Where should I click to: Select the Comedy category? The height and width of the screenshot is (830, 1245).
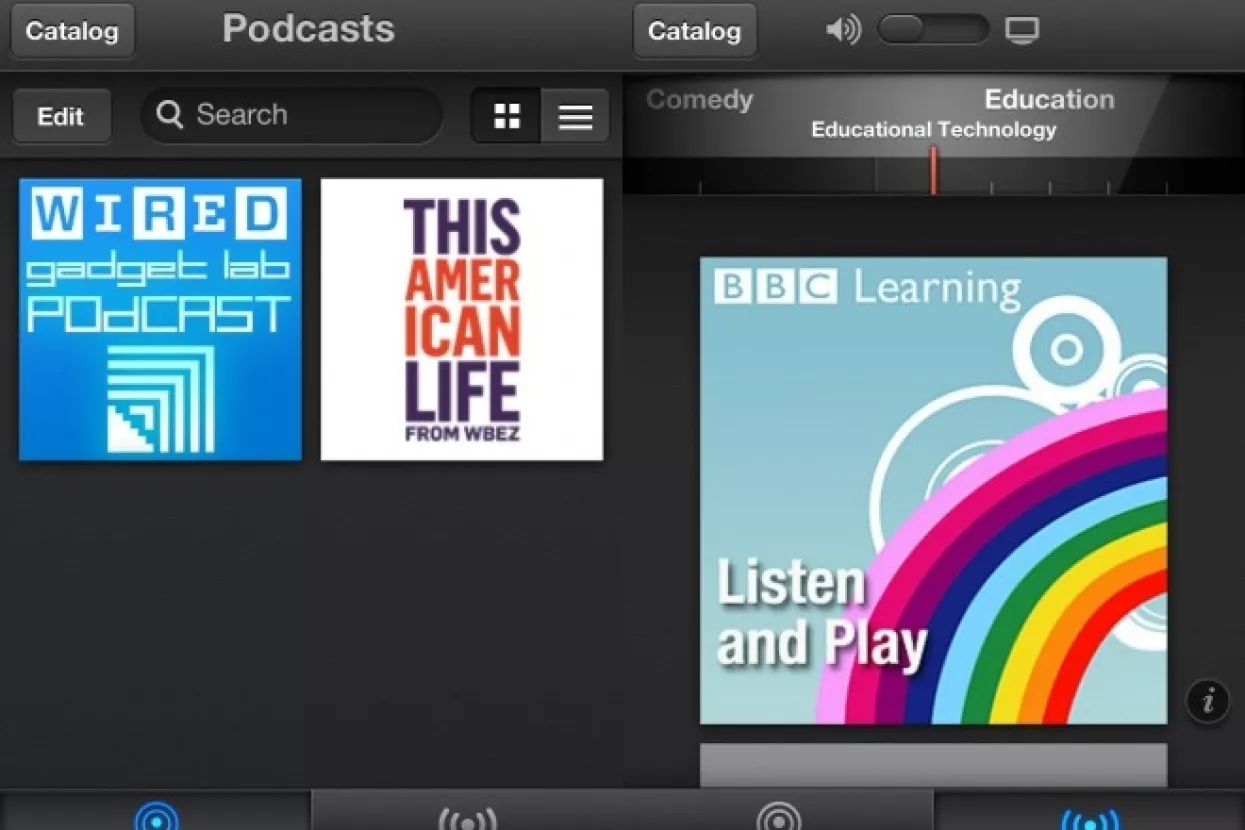click(699, 100)
